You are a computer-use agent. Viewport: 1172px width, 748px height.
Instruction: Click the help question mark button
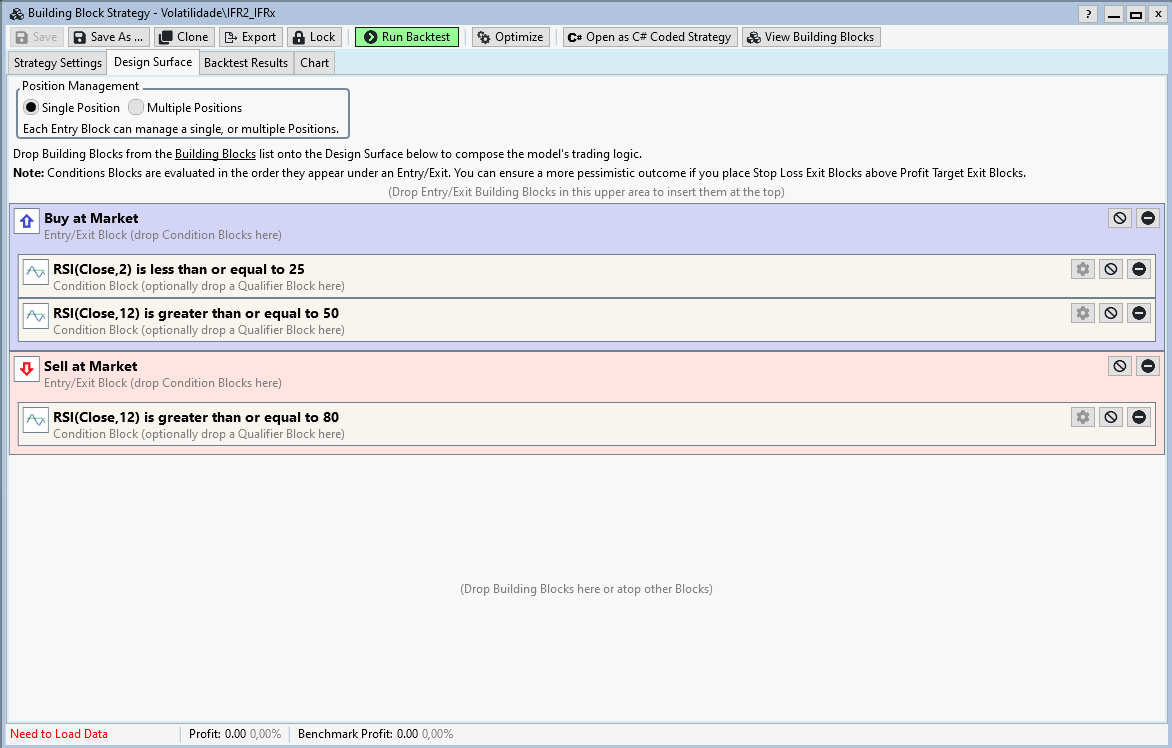coord(1088,14)
